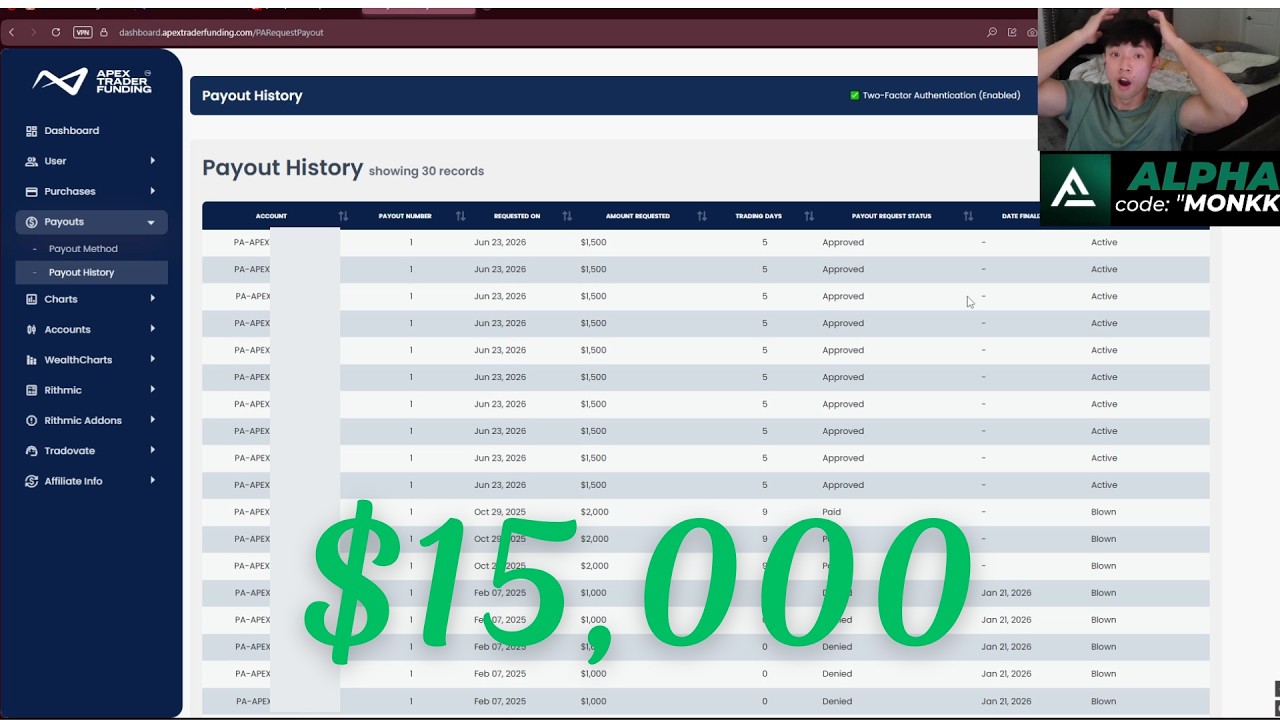Click the 'showing 30 records' text
Screen dimensions: 1280x720
click(426, 171)
